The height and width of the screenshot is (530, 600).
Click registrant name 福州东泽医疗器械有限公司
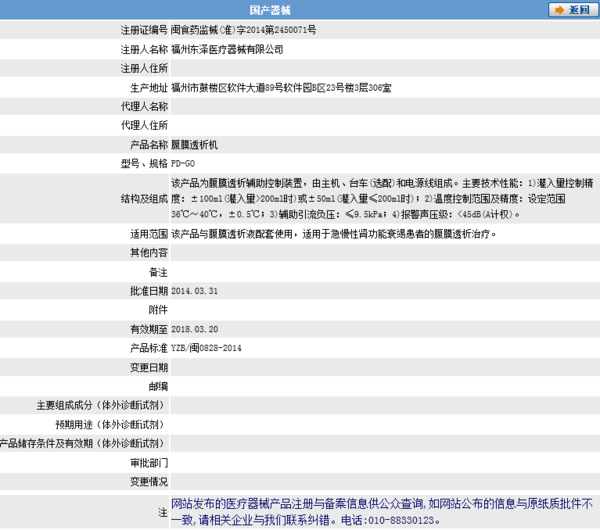click(227, 49)
